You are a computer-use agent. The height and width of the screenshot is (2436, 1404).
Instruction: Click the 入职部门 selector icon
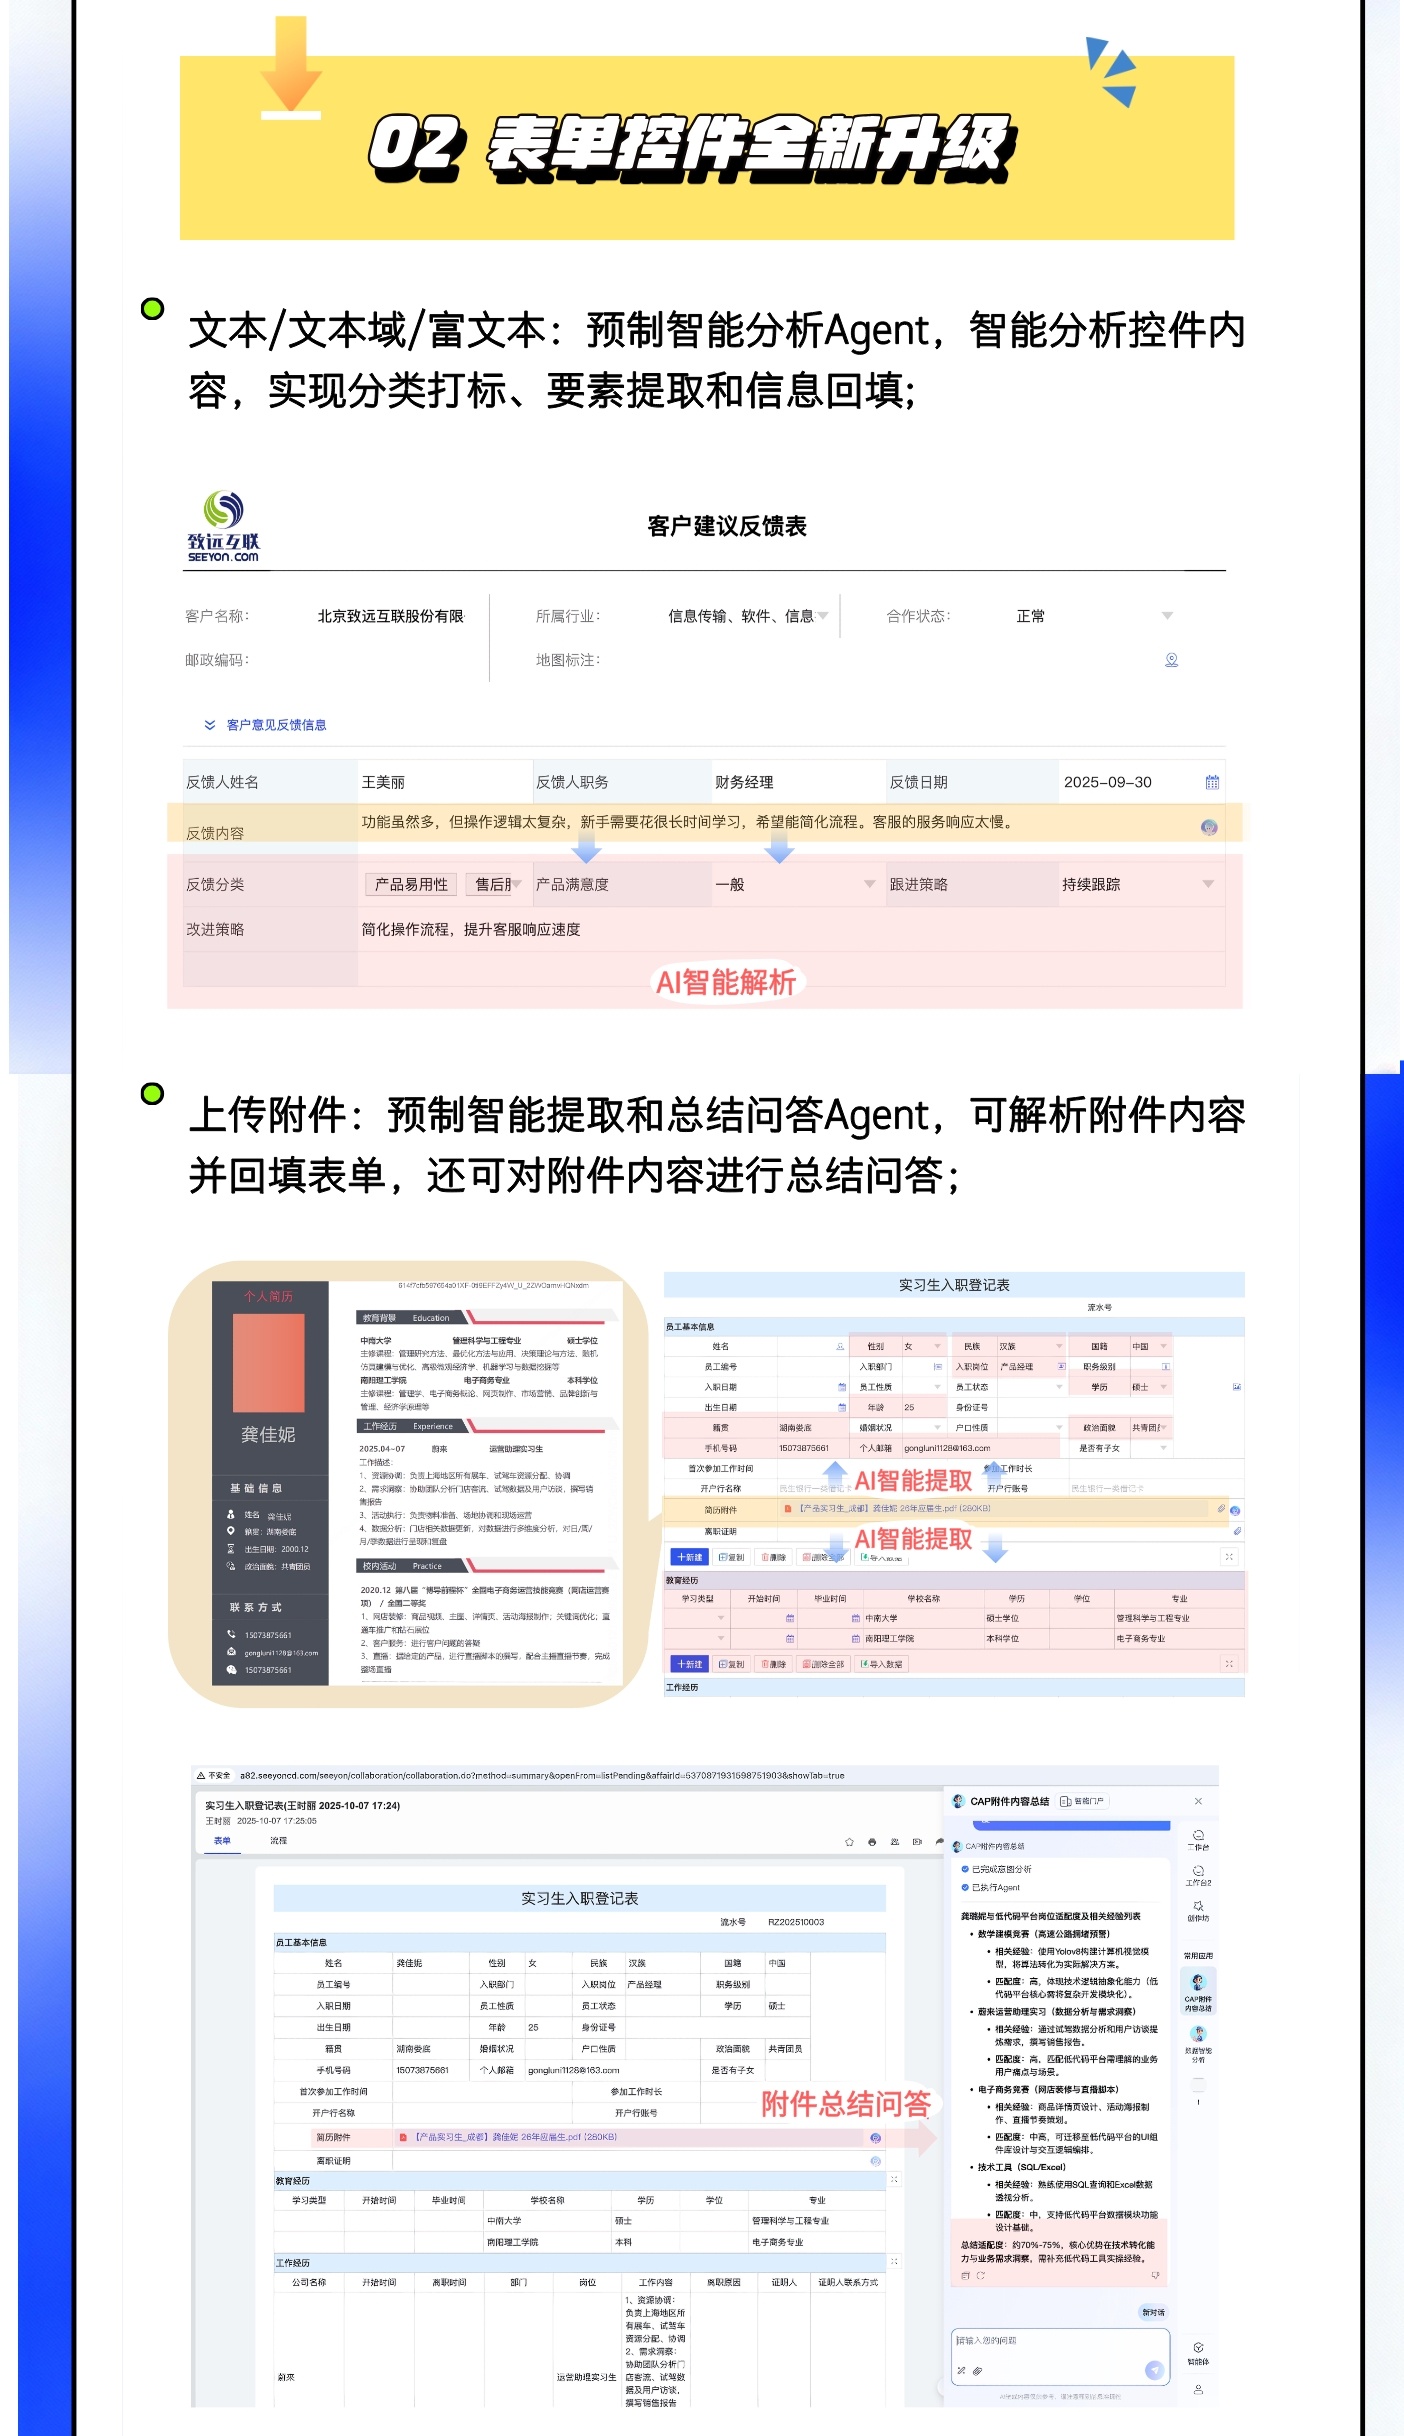pos(937,1366)
